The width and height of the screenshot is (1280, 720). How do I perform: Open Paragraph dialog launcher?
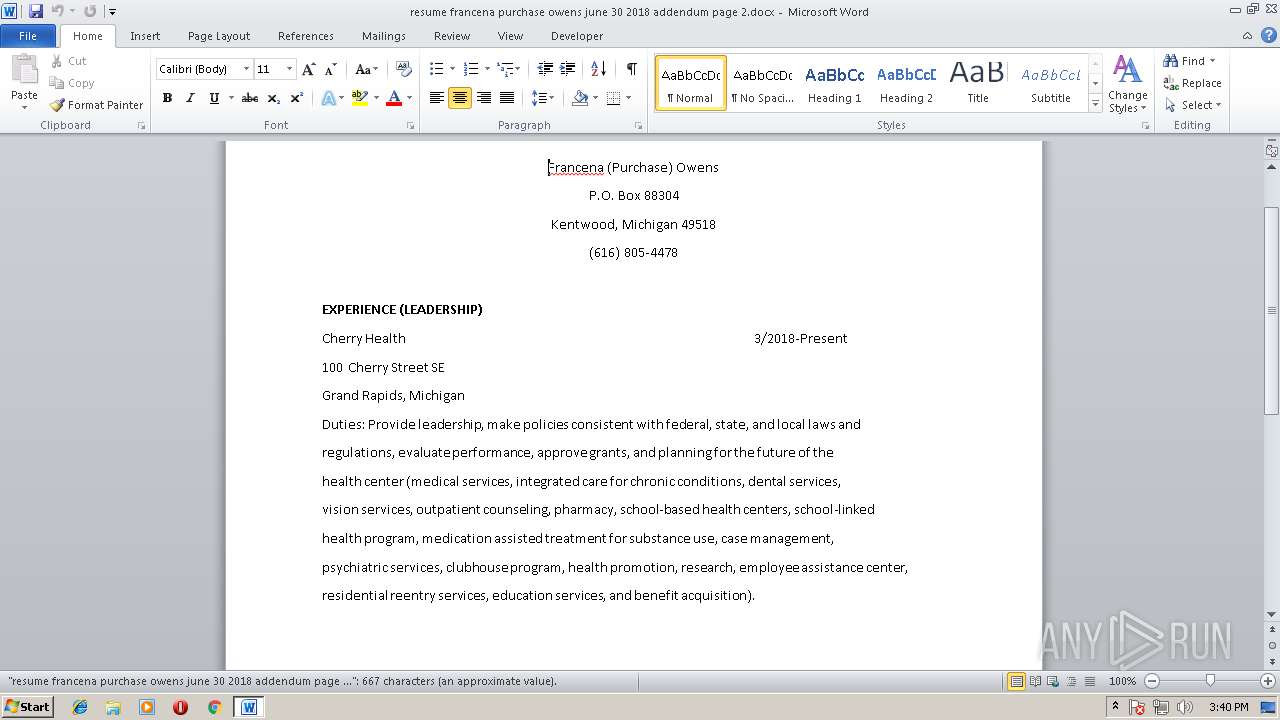tap(639, 126)
